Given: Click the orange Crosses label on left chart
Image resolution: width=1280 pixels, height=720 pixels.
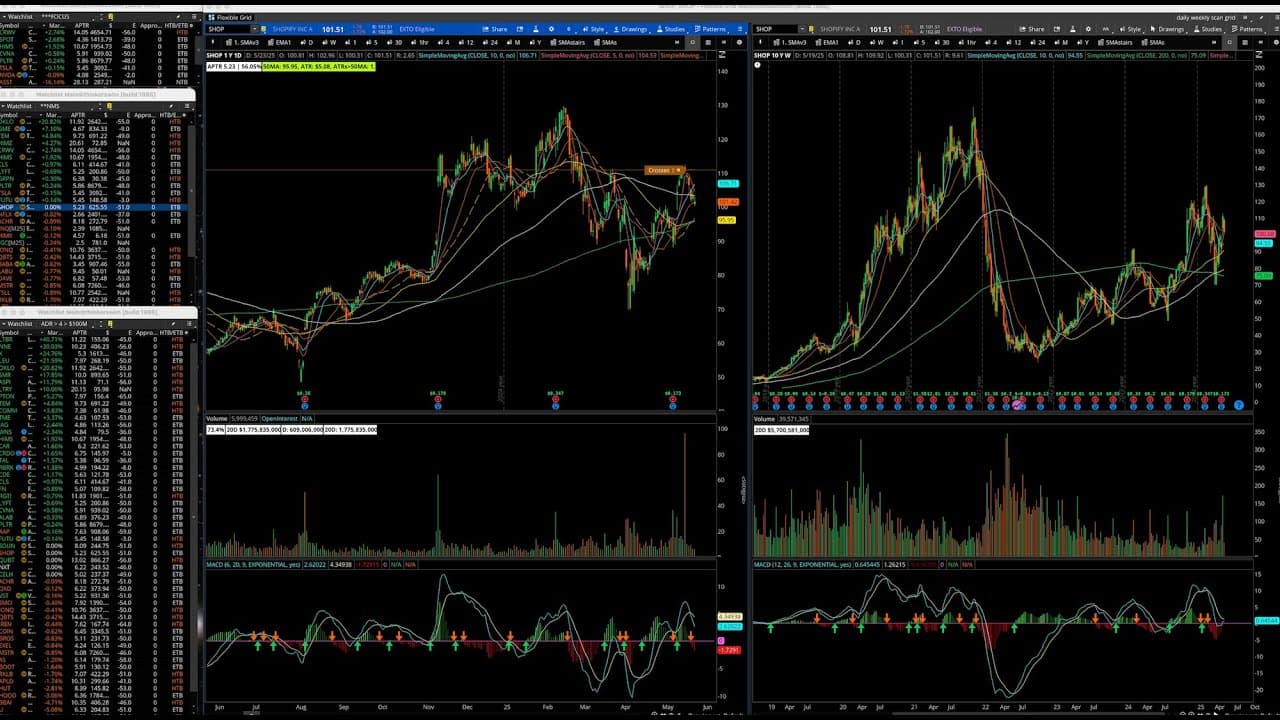Looking at the screenshot, I should (665, 170).
